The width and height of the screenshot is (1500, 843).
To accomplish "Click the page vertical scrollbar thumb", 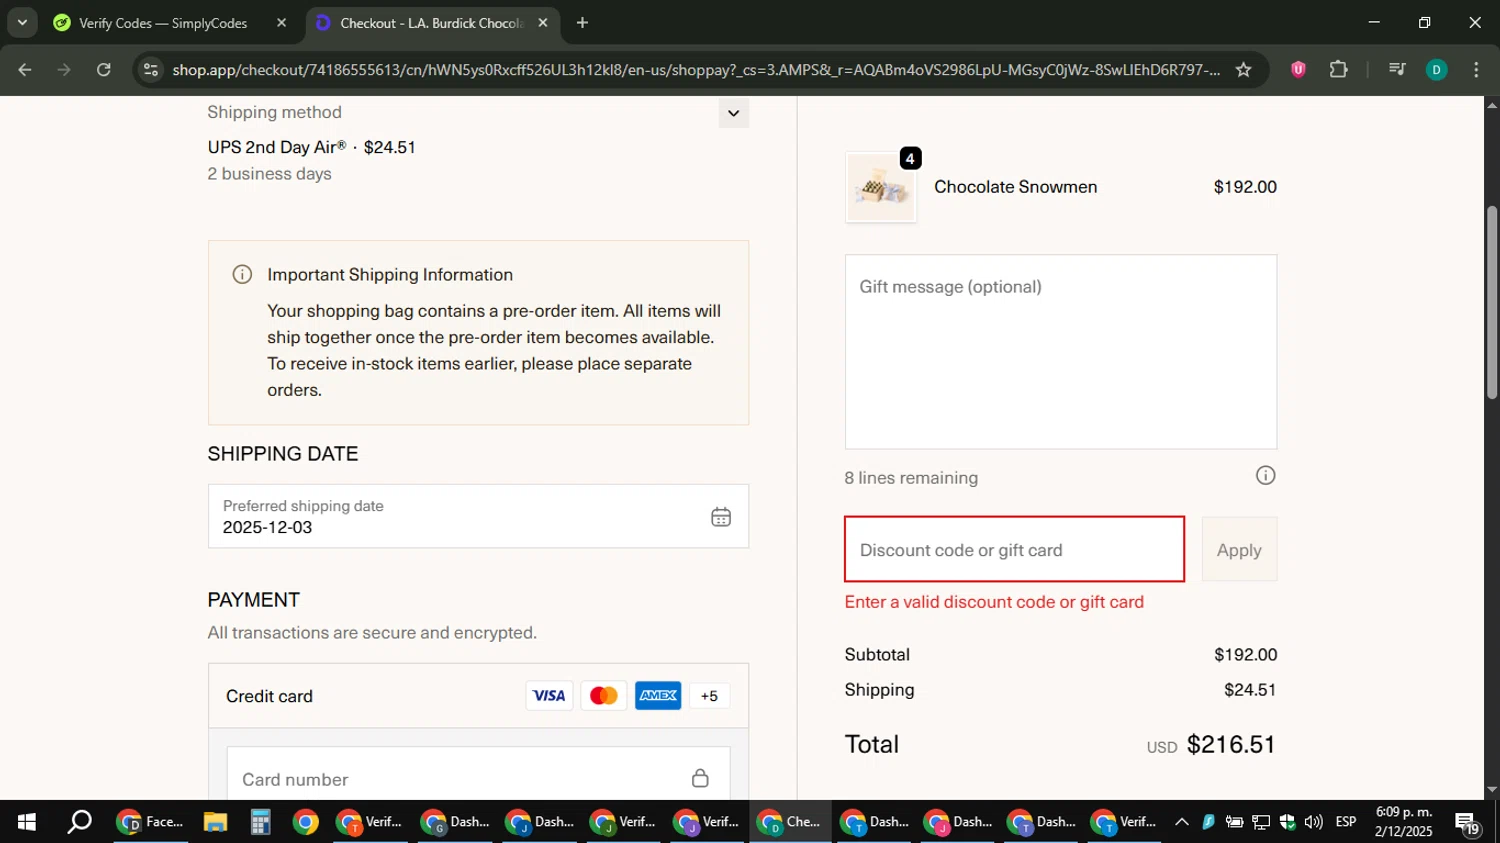I will [1491, 302].
